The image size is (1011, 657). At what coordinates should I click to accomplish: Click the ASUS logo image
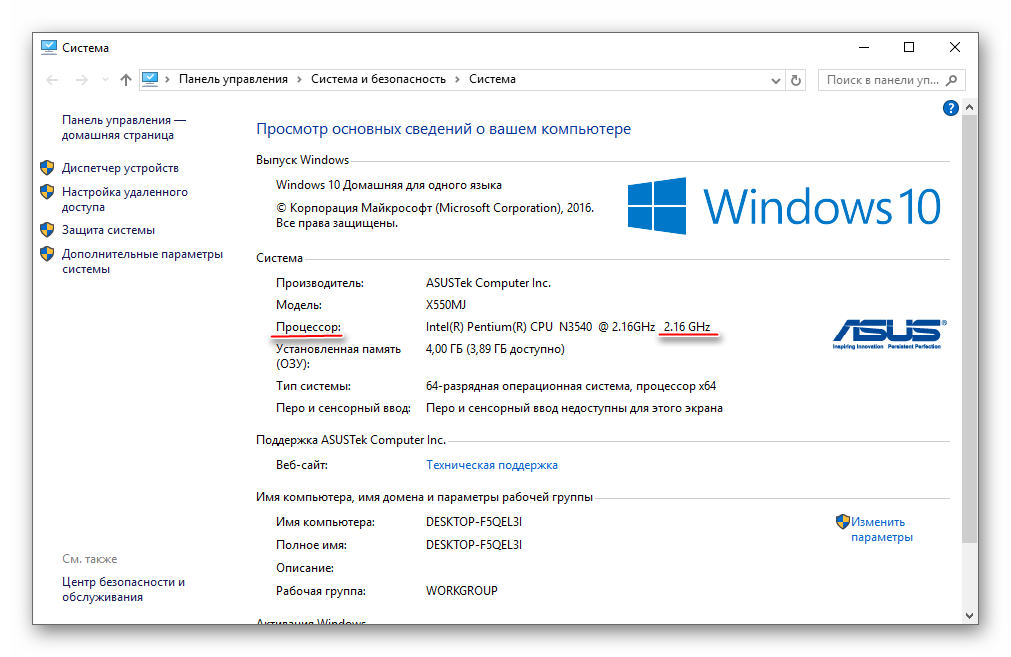(x=889, y=335)
